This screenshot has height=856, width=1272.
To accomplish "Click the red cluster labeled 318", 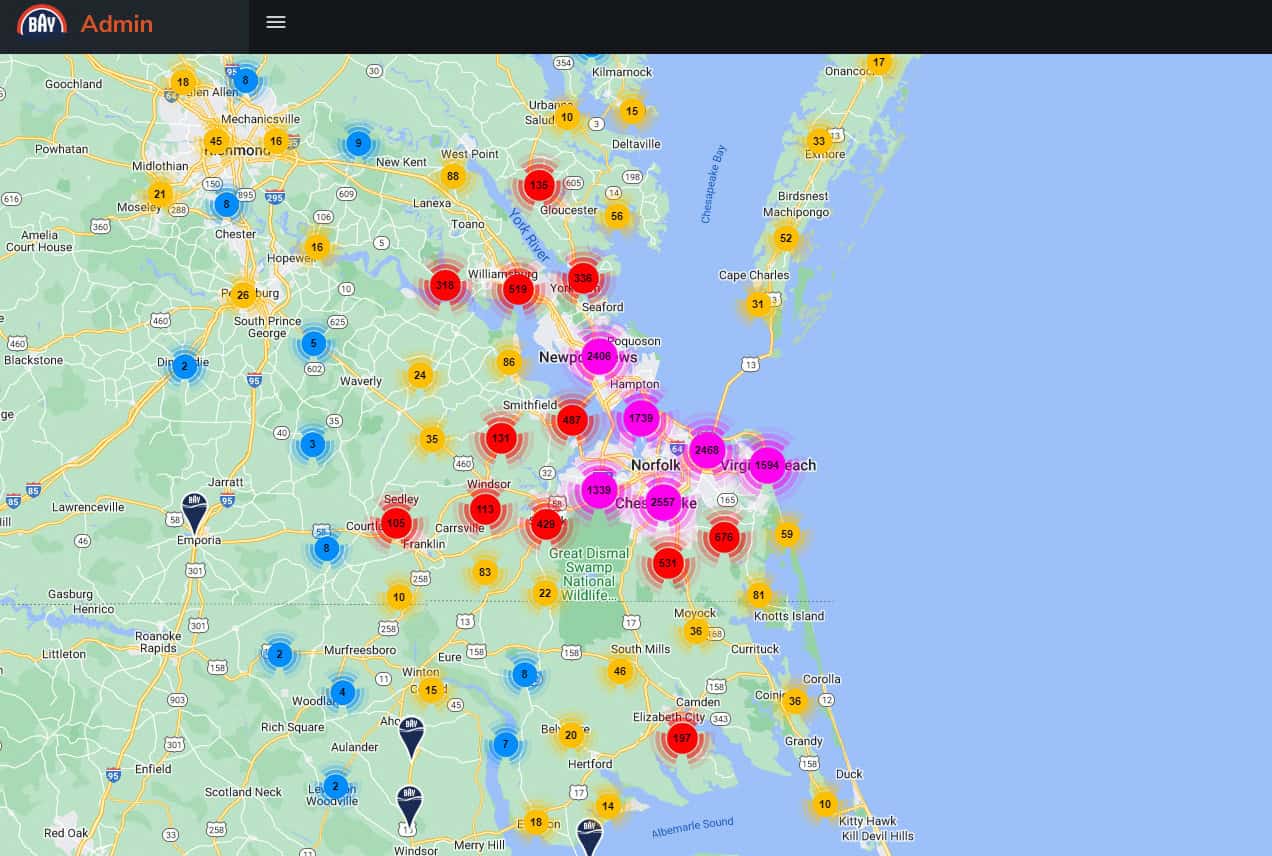I will point(445,286).
